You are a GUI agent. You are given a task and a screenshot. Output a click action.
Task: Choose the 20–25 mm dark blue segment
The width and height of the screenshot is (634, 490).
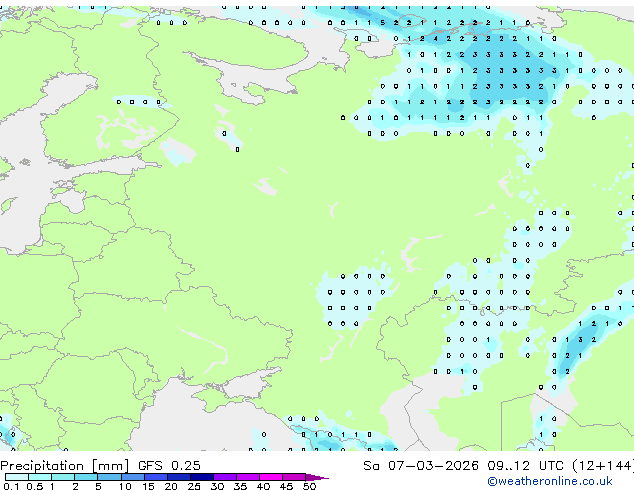179,477
